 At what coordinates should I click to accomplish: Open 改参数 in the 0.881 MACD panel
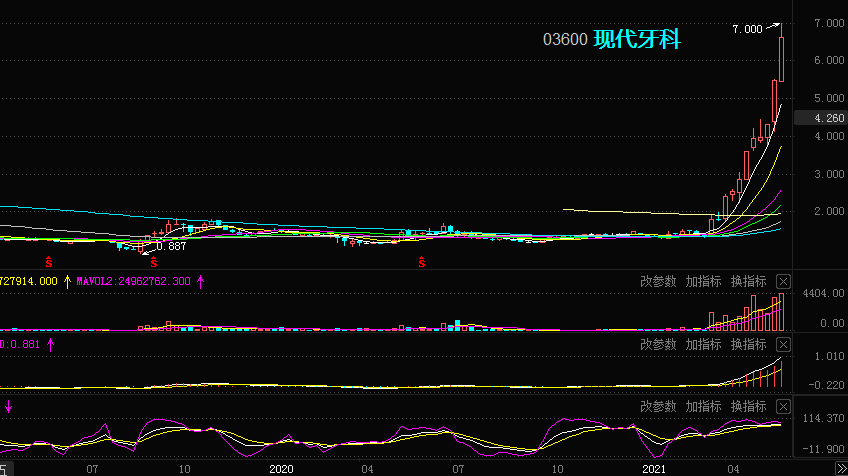658,345
